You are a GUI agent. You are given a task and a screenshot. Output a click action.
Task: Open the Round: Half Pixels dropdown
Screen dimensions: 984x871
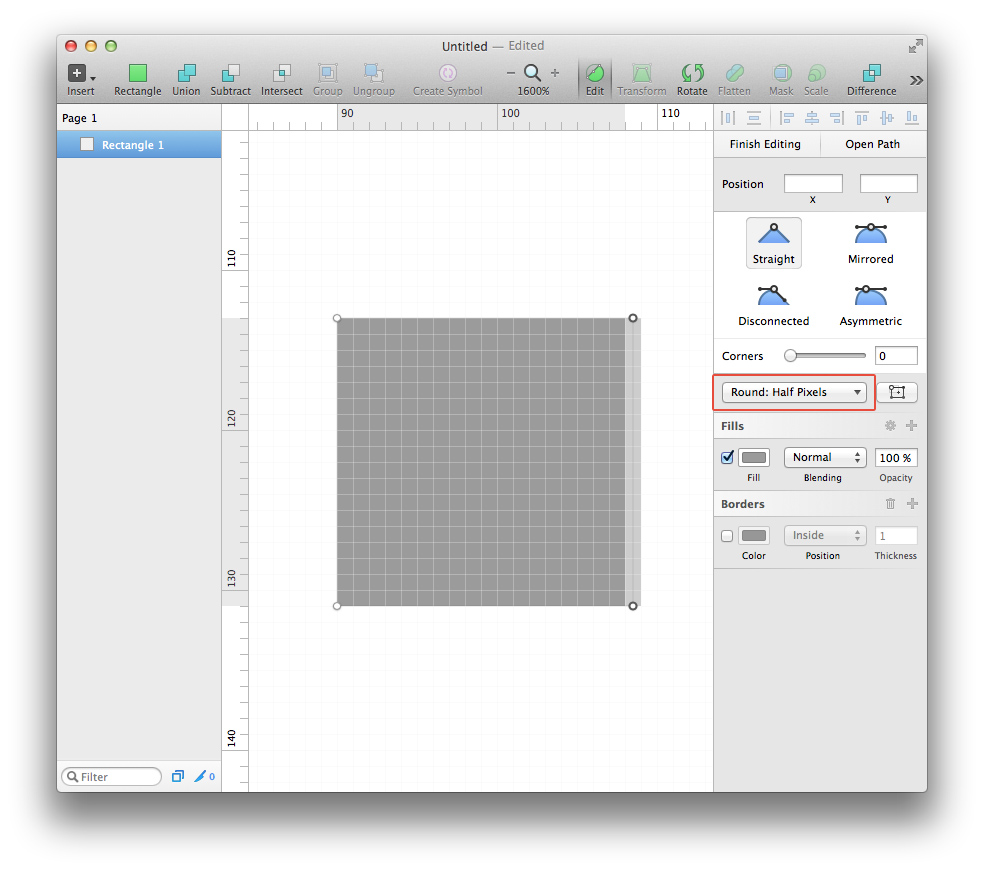pos(793,392)
